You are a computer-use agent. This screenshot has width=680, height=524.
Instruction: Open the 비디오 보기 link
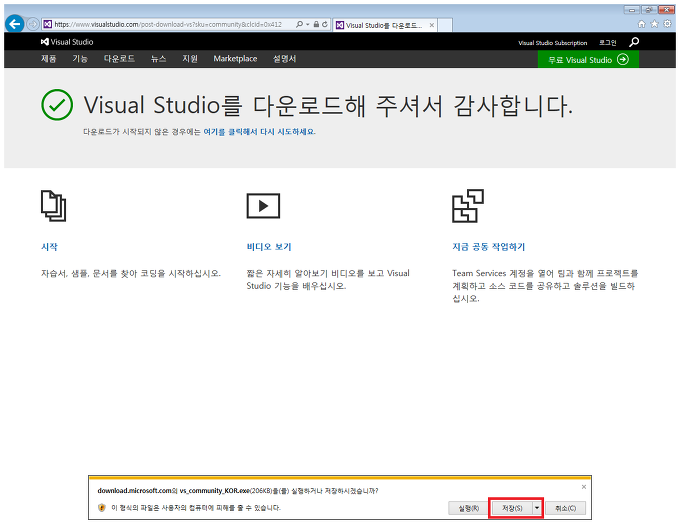tap(269, 247)
